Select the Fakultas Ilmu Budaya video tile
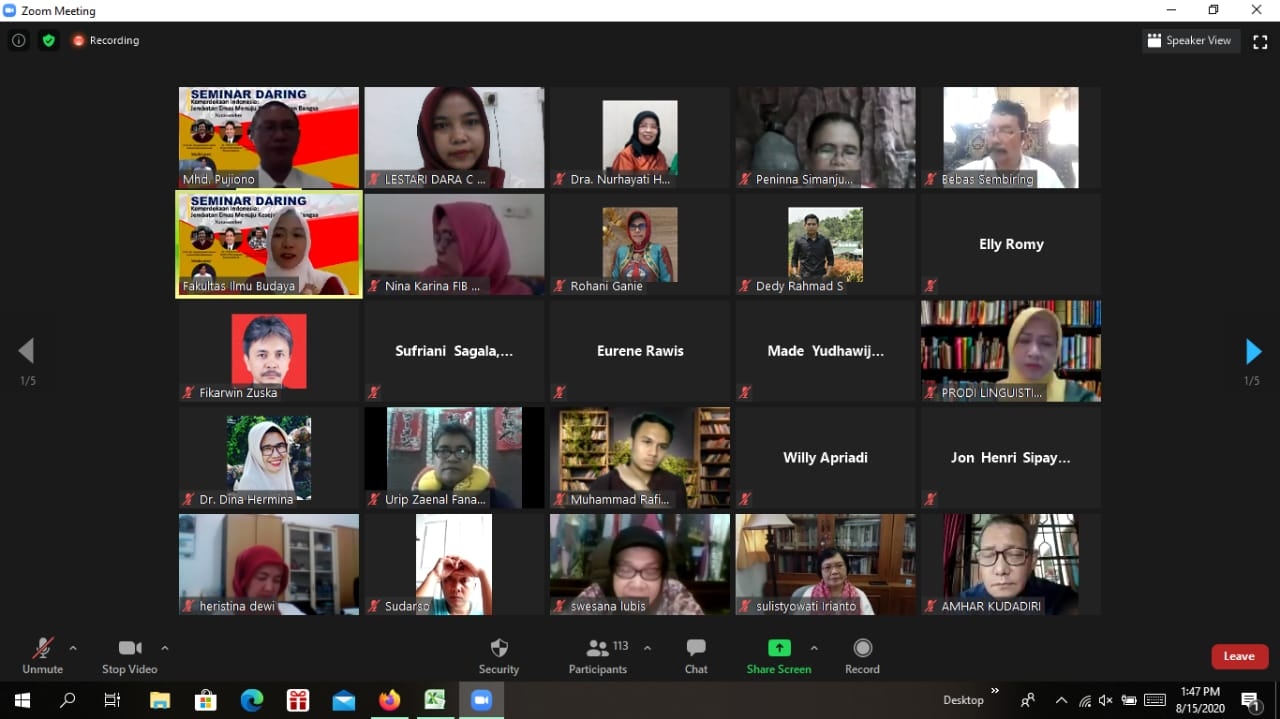Image resolution: width=1280 pixels, height=719 pixels. [268, 244]
